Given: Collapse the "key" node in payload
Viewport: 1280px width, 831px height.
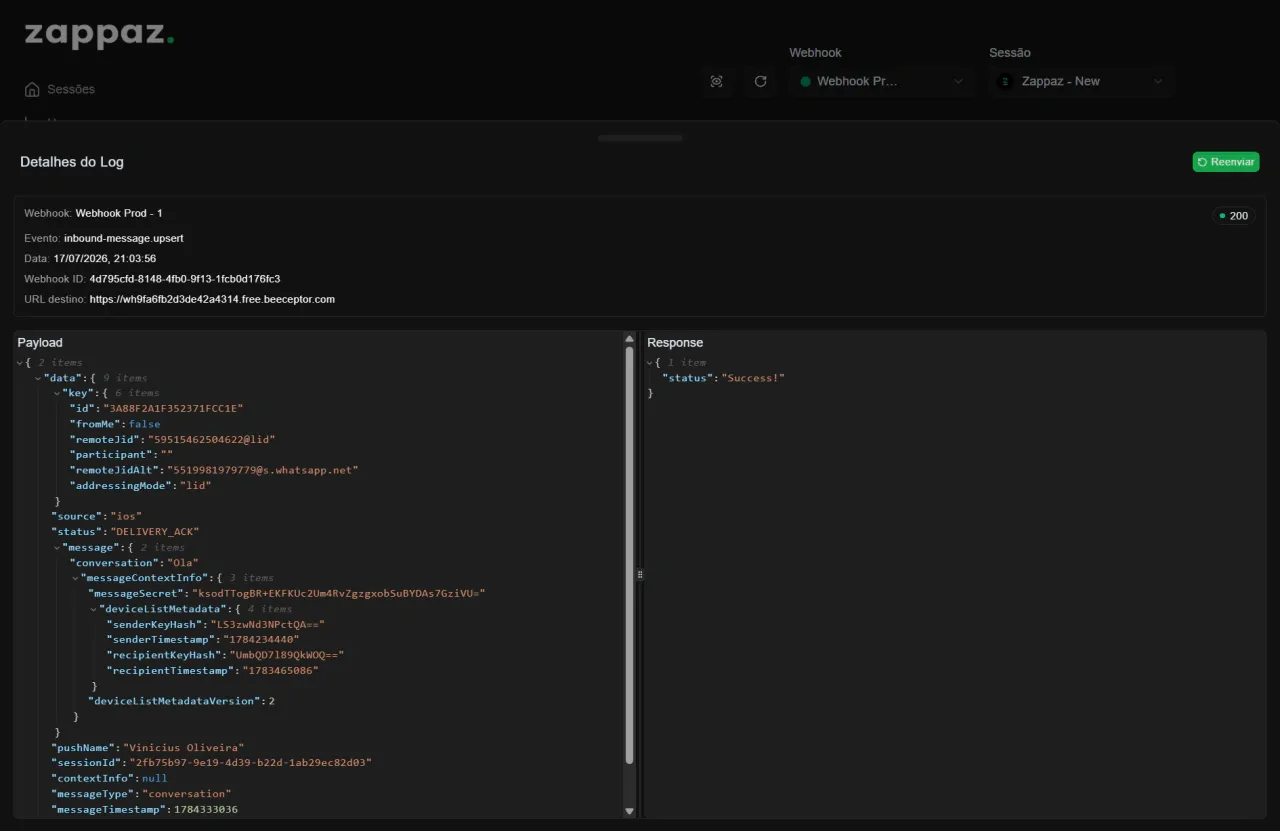Looking at the screenshot, I should pyautogui.click(x=56, y=393).
